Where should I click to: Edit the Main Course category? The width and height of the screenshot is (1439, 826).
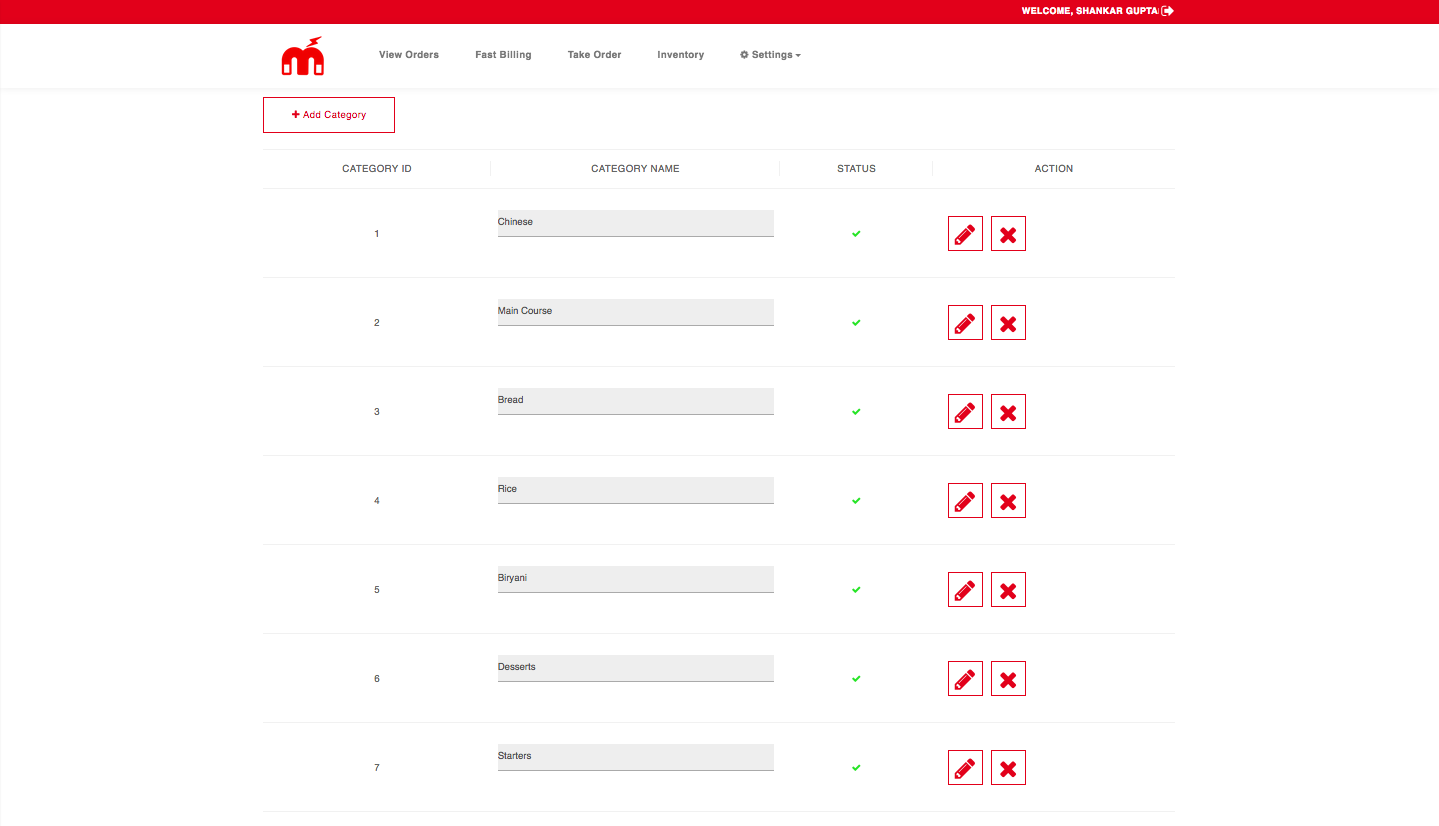(x=965, y=323)
